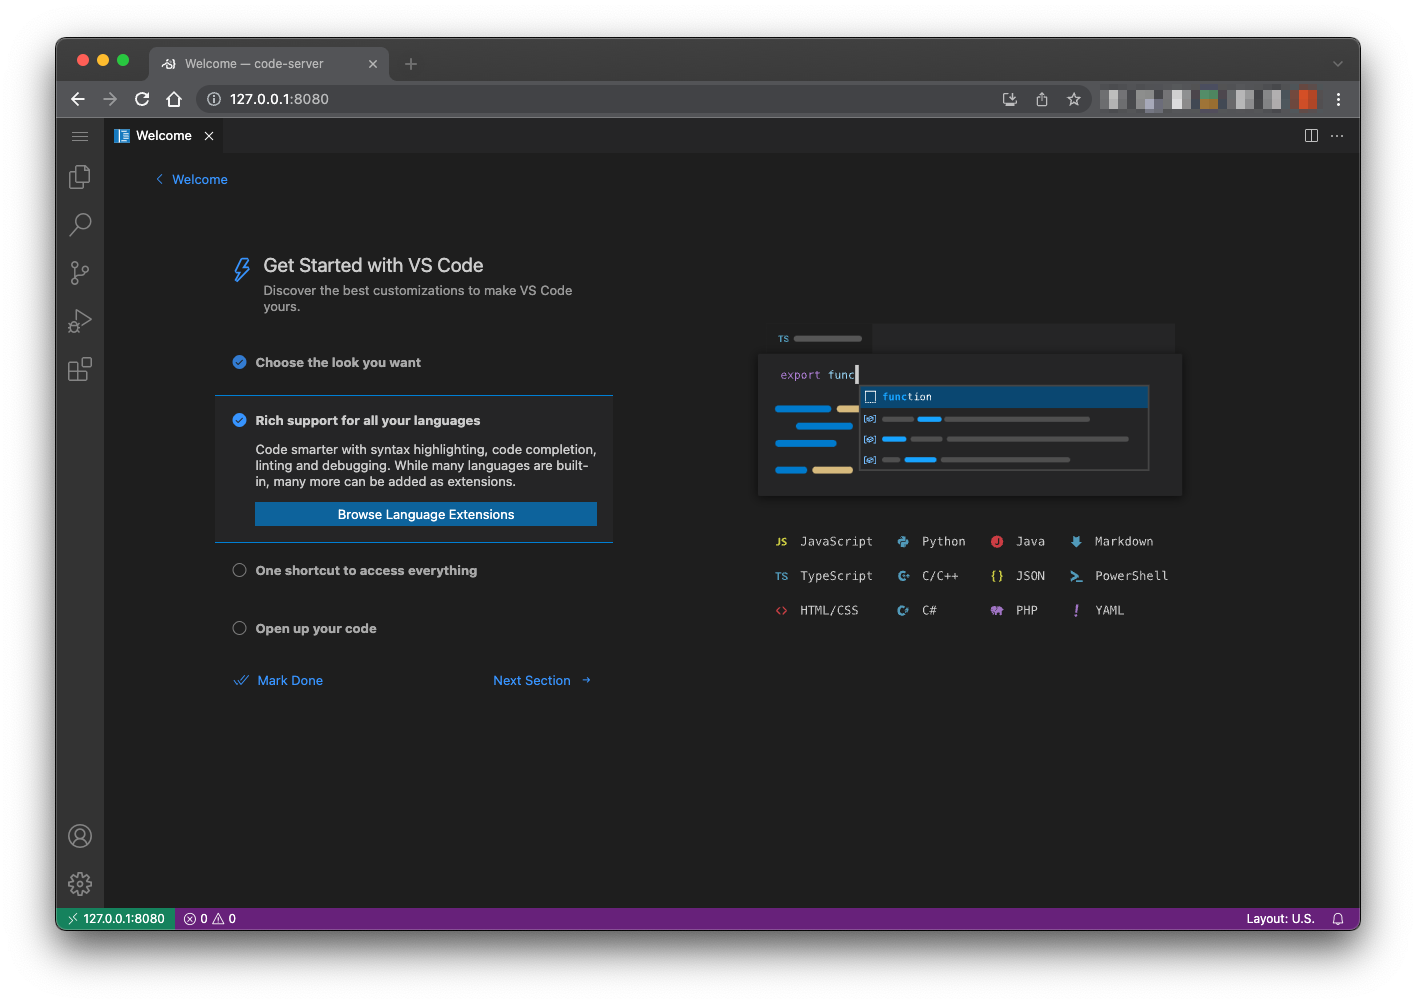Screen dimensions: 1416x1004
Task: Reload the browser page
Action: (x=142, y=99)
